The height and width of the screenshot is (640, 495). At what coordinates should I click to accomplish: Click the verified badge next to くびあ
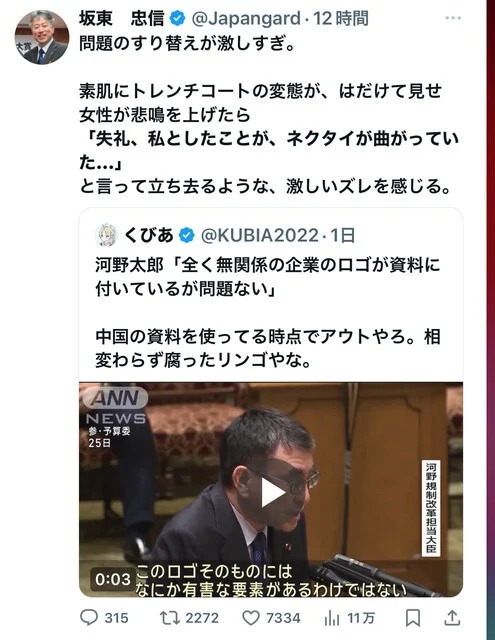187,236
